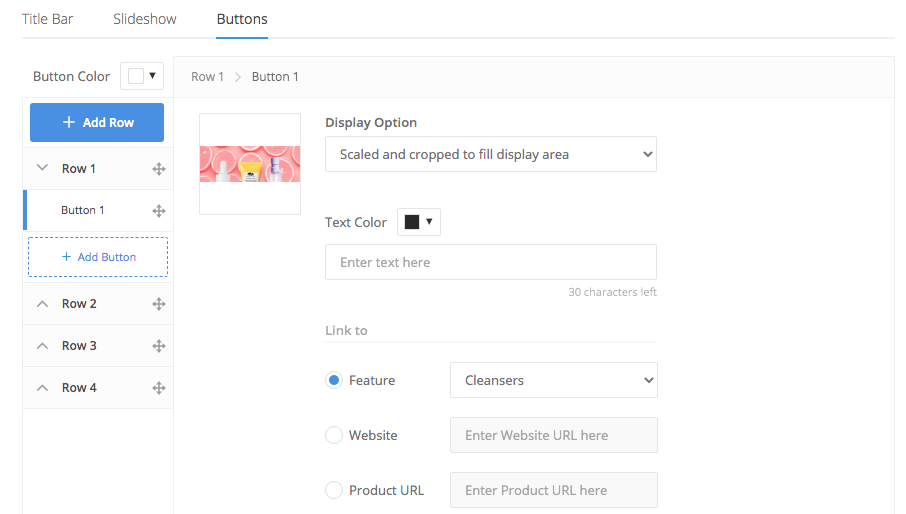Image resolution: width=906 pixels, height=514 pixels.
Task: Click the move handle beside Button 1
Action: tap(158, 211)
